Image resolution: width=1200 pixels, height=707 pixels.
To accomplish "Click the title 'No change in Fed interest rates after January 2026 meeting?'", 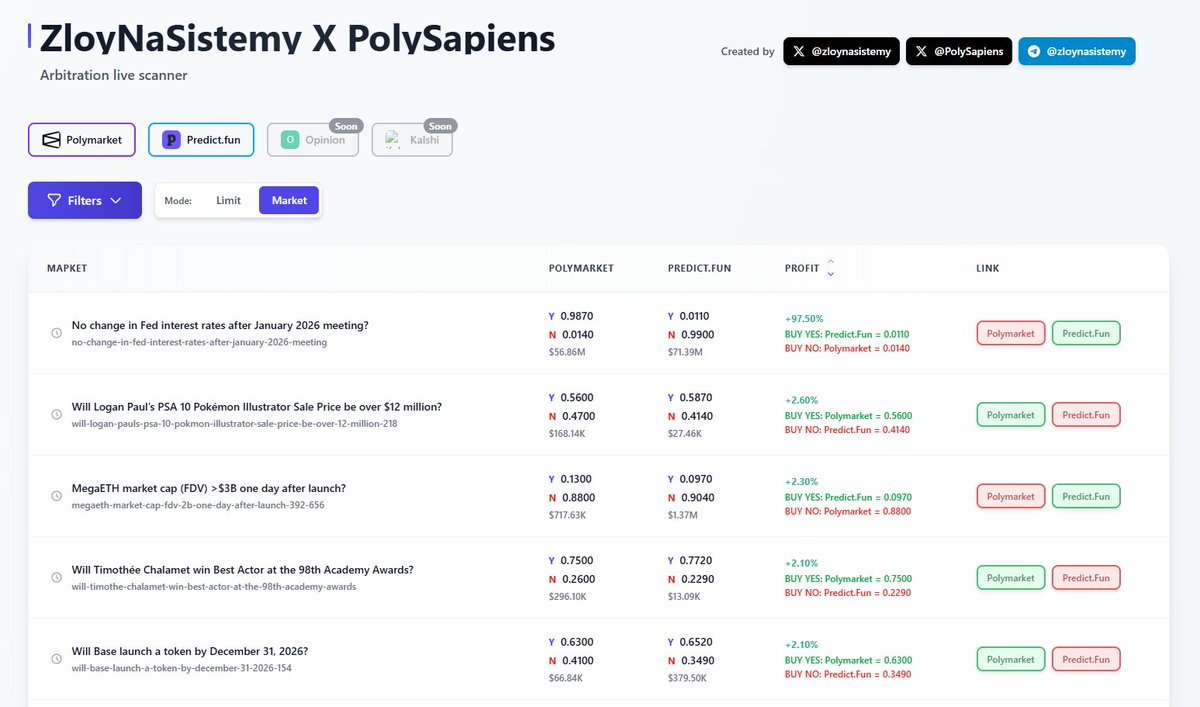I will coord(220,325).
